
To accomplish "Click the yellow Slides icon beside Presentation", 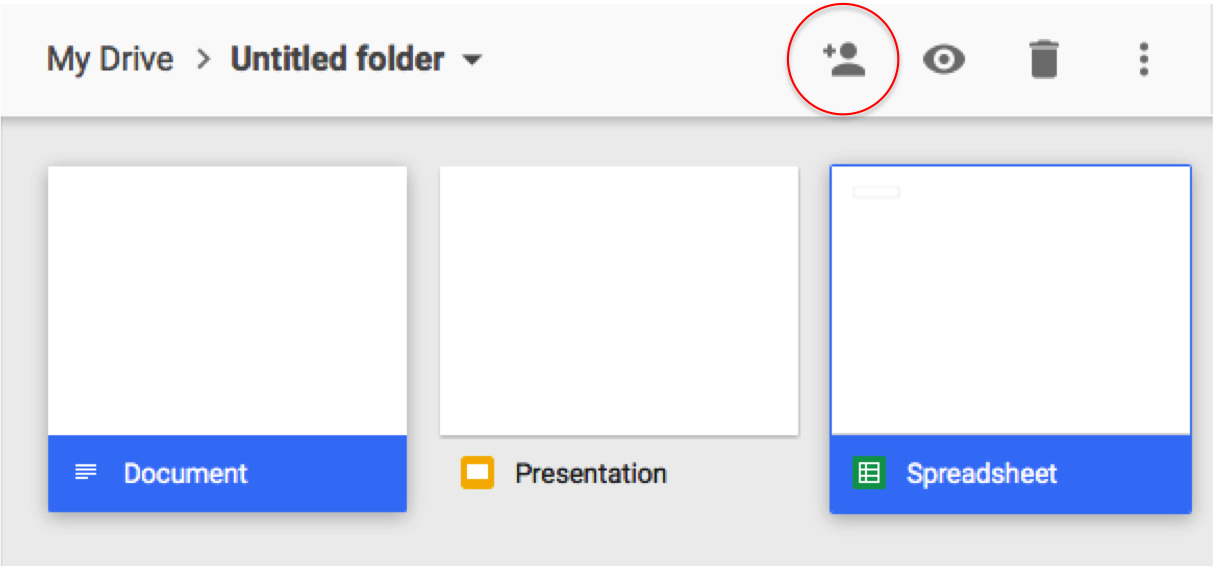I will pos(478,473).
